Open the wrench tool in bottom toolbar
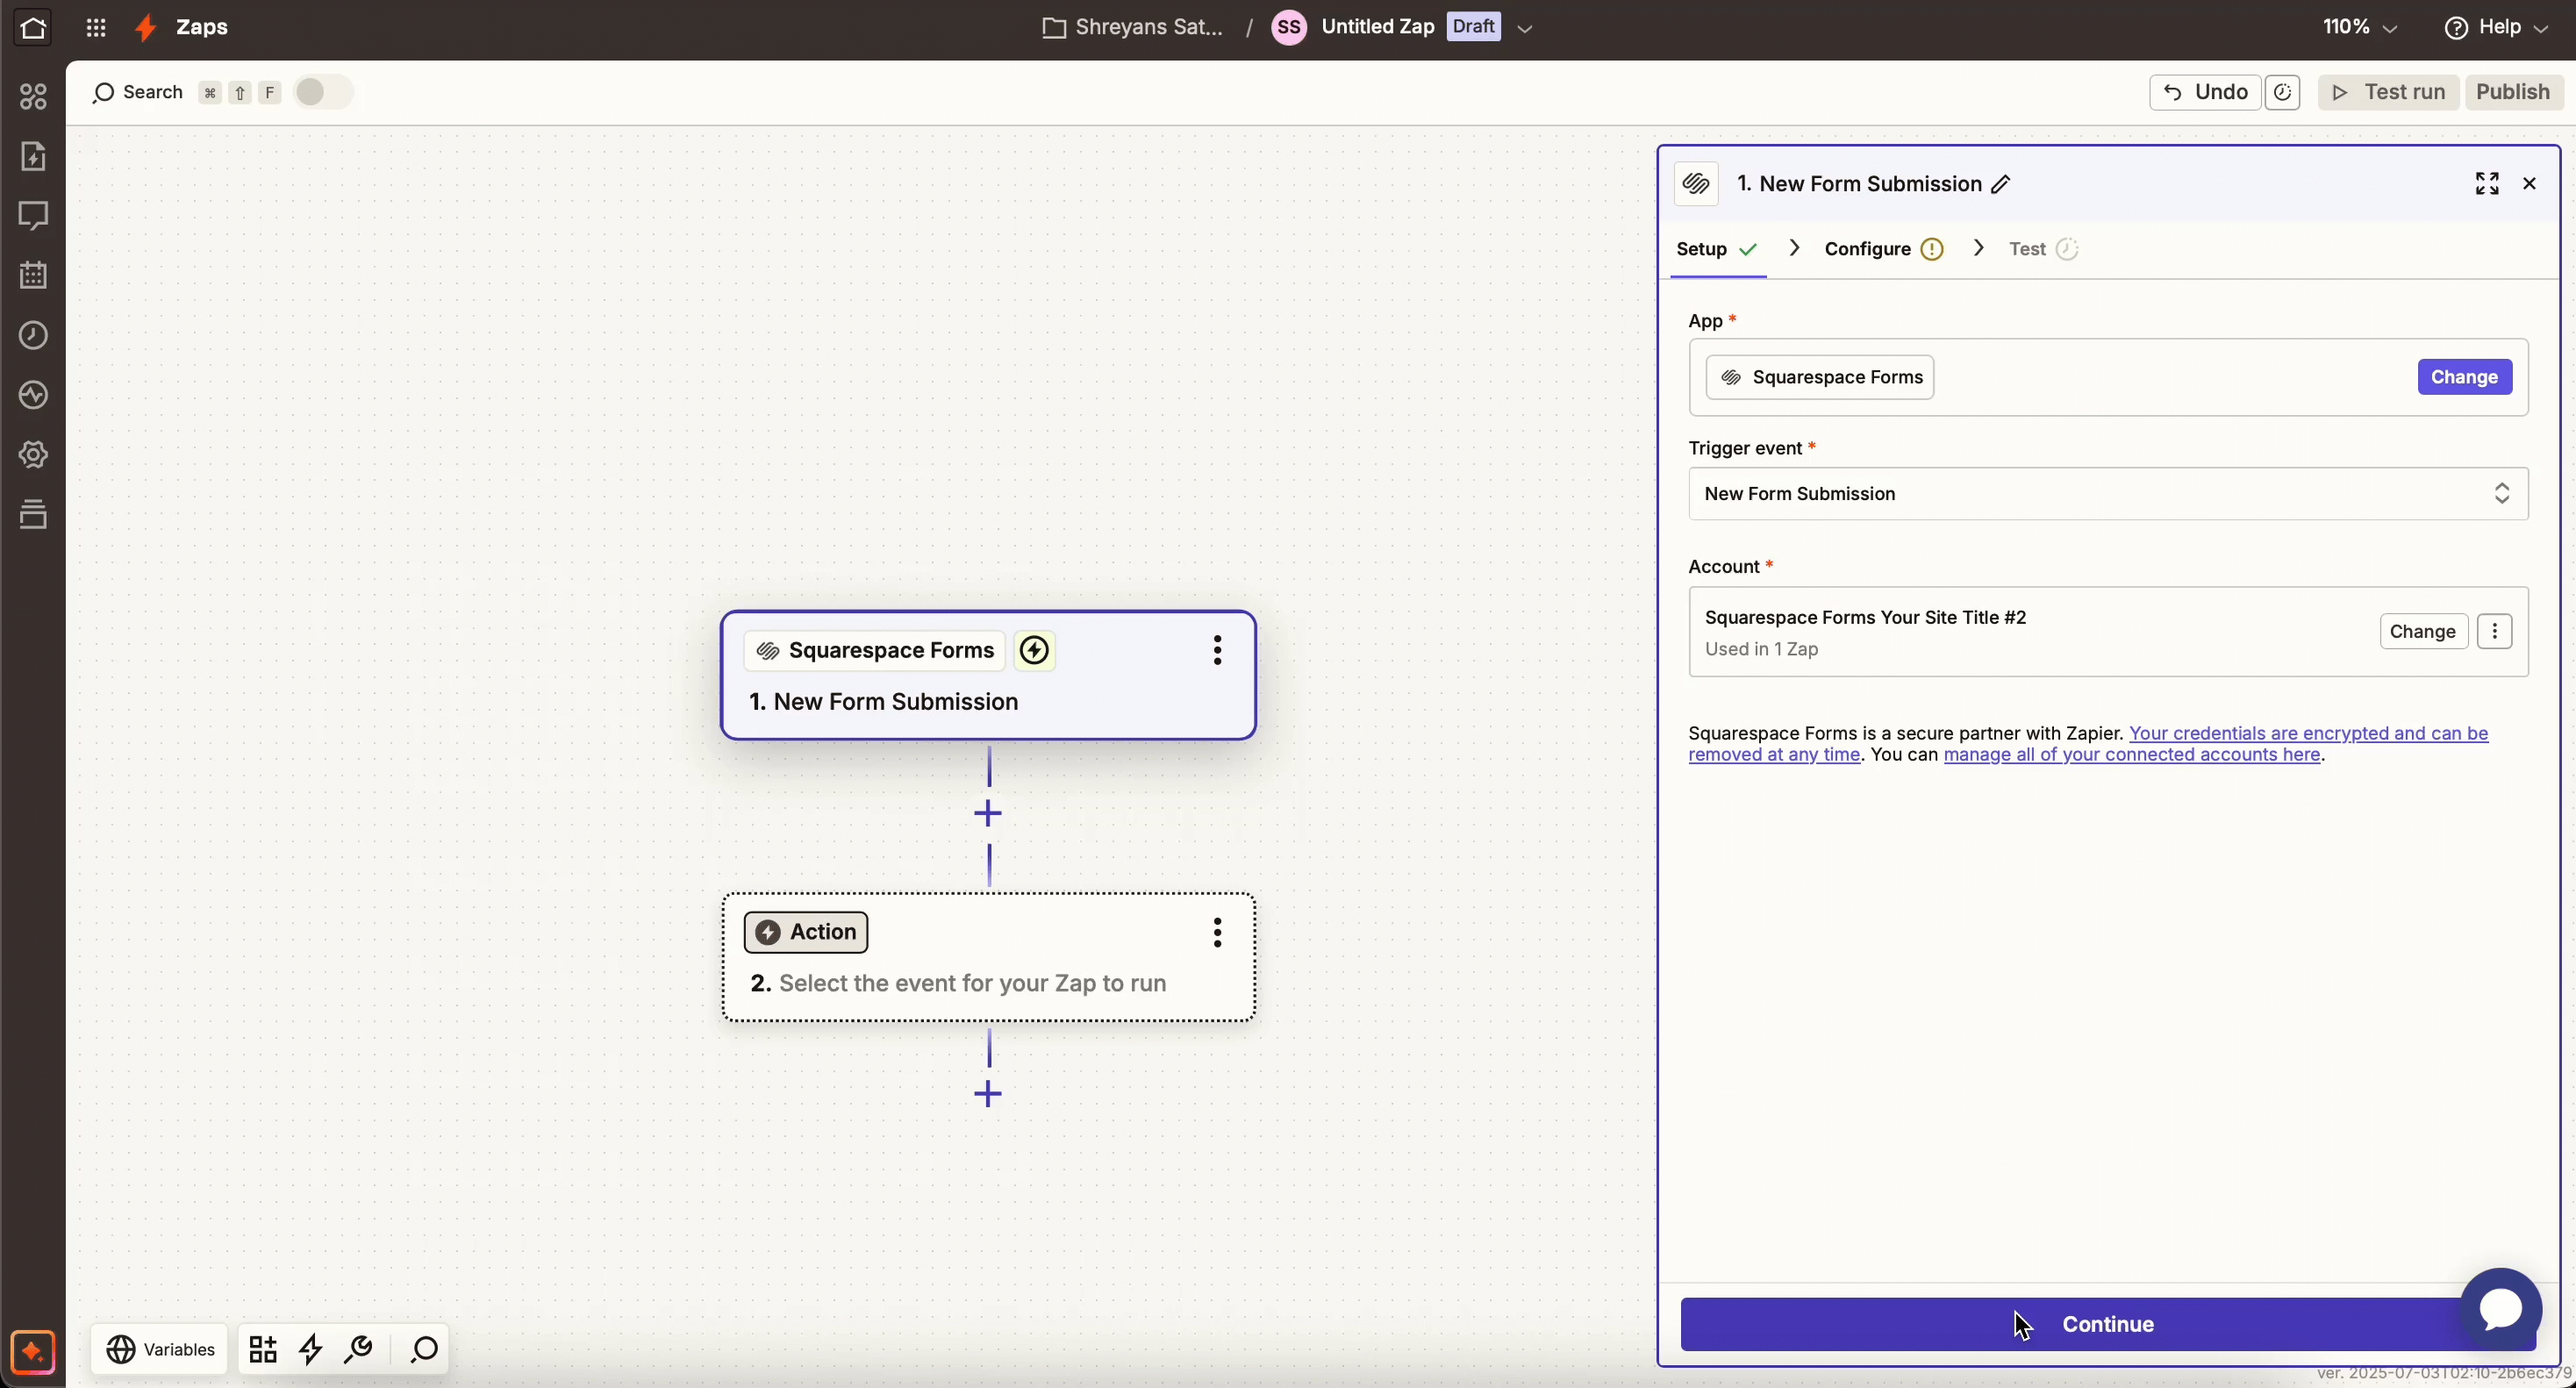The image size is (2576, 1388). click(359, 1350)
